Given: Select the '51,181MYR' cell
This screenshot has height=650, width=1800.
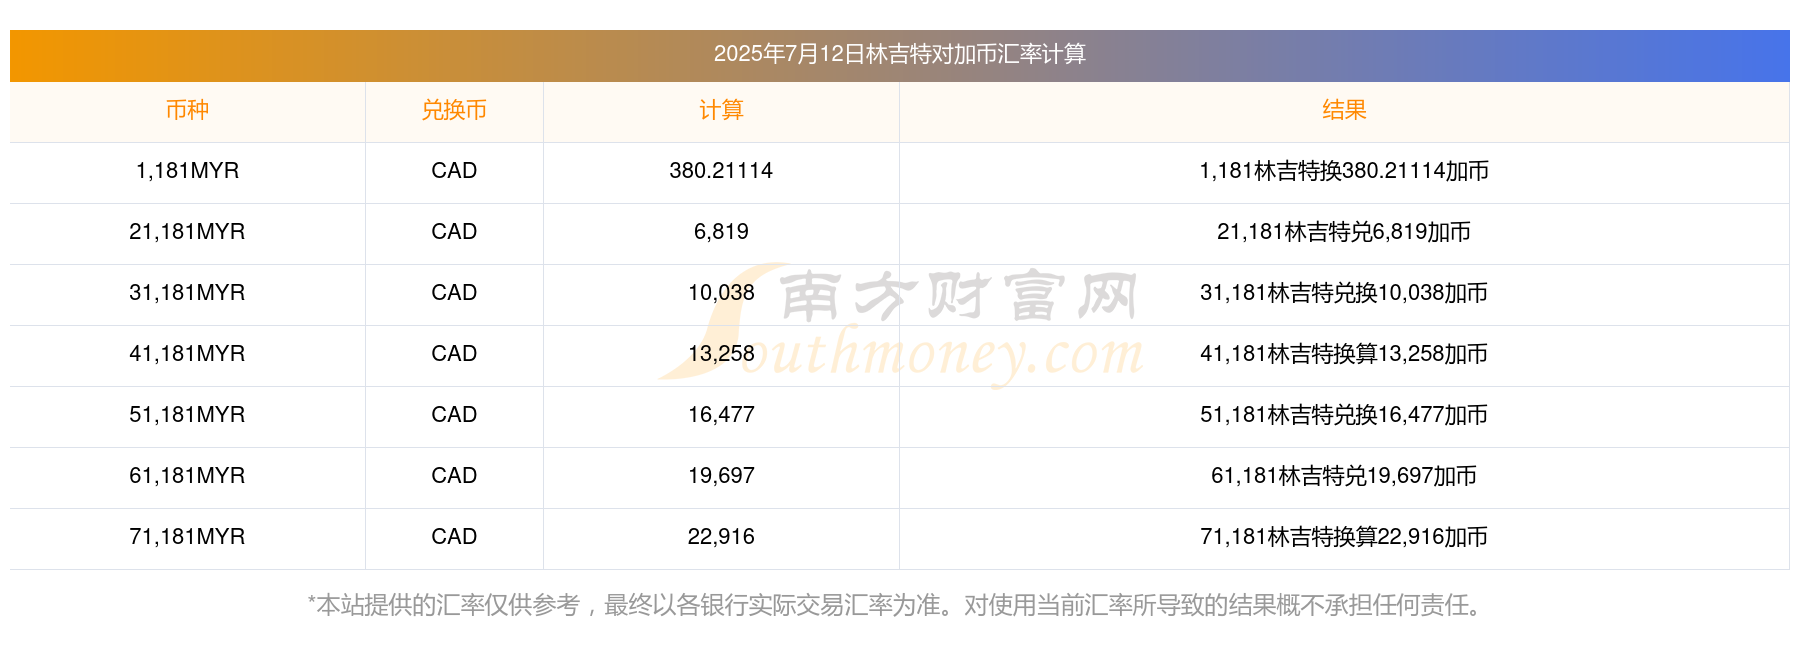Looking at the screenshot, I should (187, 415).
